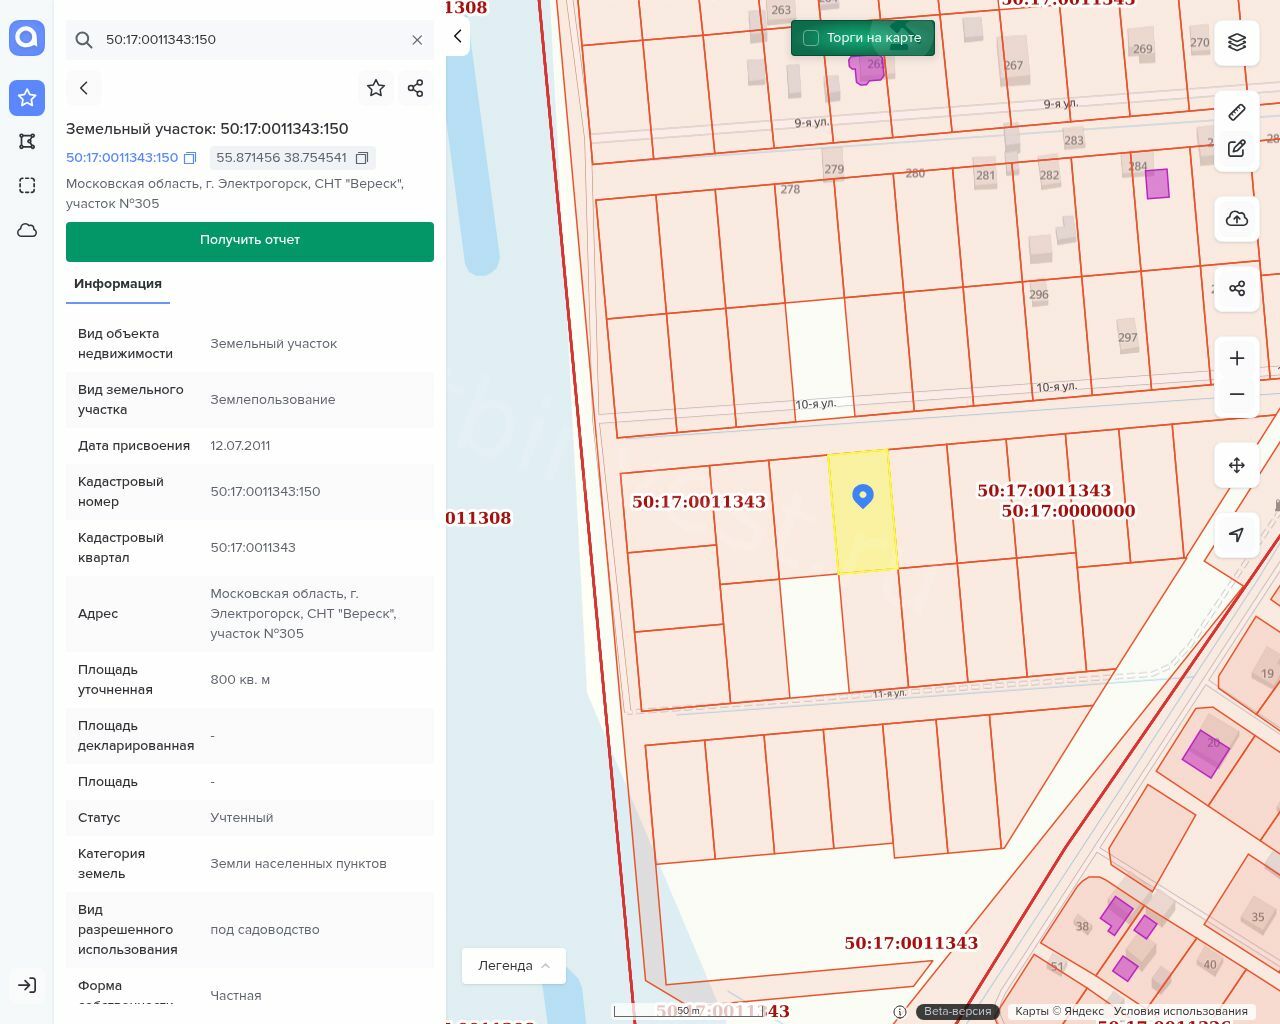Activate the draw/edit tool on map

[x=1237, y=148]
